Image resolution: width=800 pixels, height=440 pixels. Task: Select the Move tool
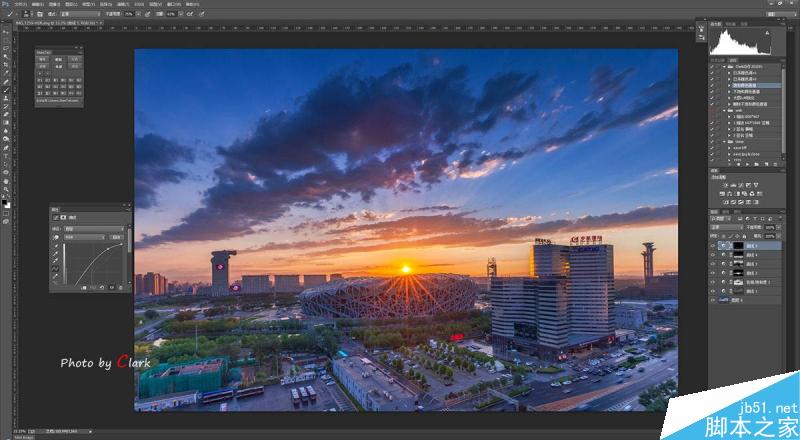coord(5,31)
